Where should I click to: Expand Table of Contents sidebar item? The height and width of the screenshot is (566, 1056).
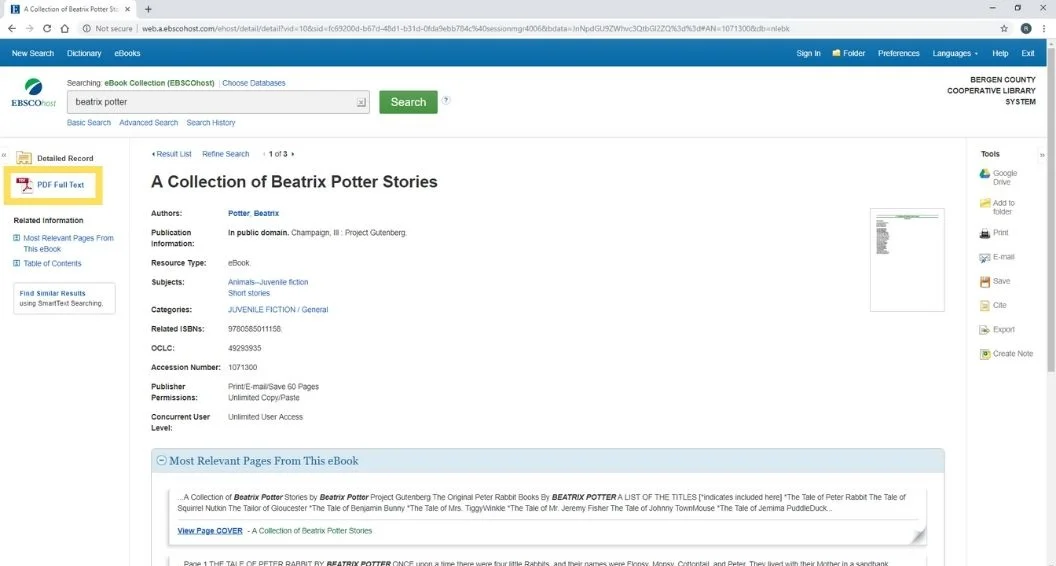coord(17,263)
